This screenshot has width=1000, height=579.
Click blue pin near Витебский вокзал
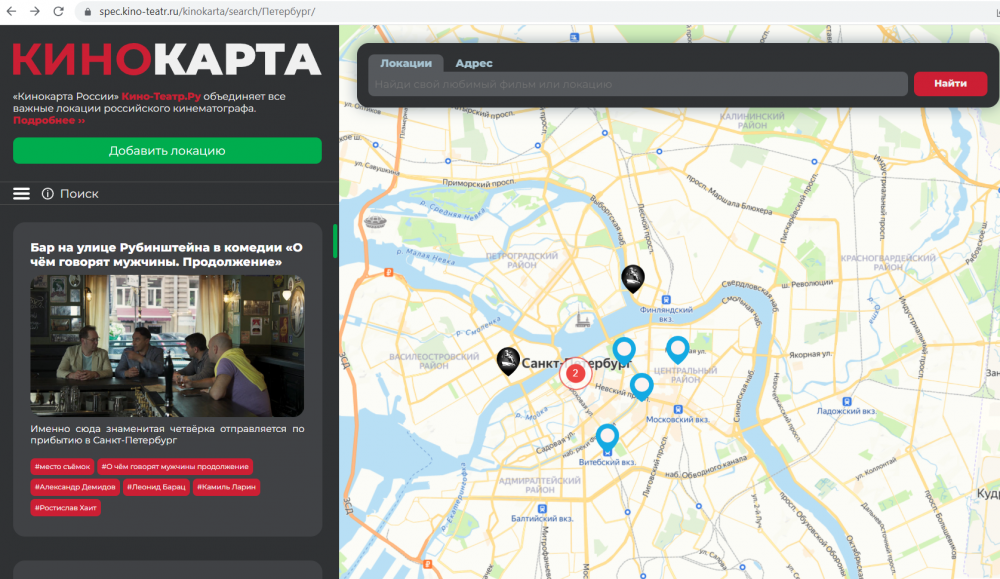click(607, 438)
